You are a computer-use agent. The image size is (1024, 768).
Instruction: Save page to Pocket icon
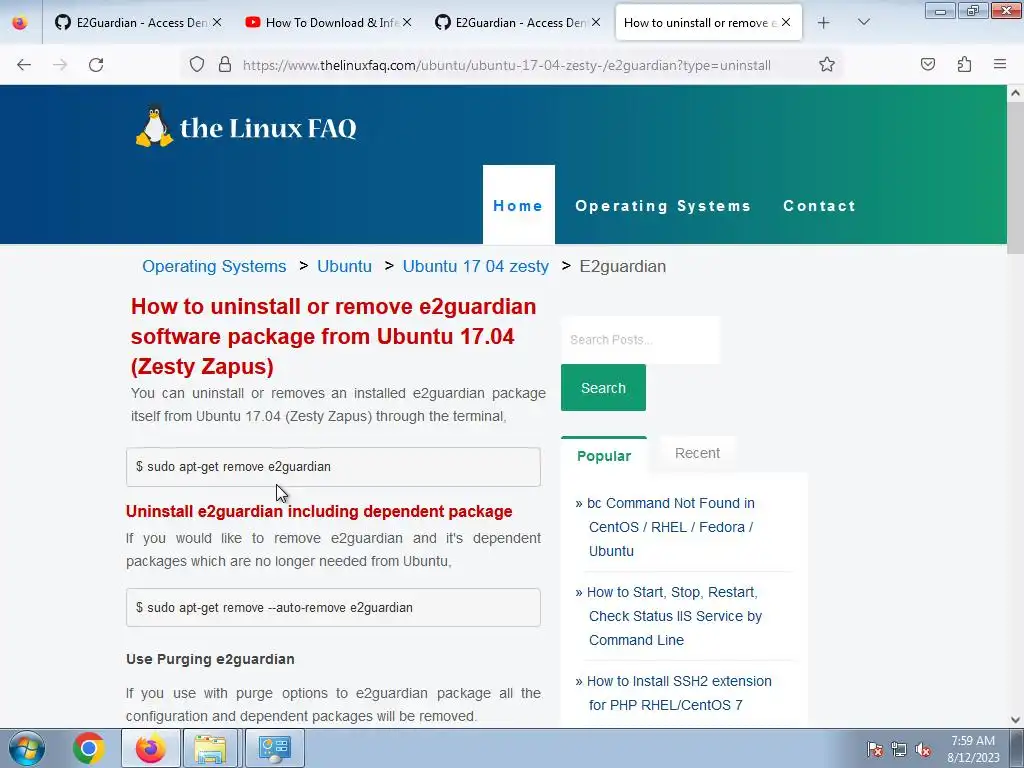(928, 65)
